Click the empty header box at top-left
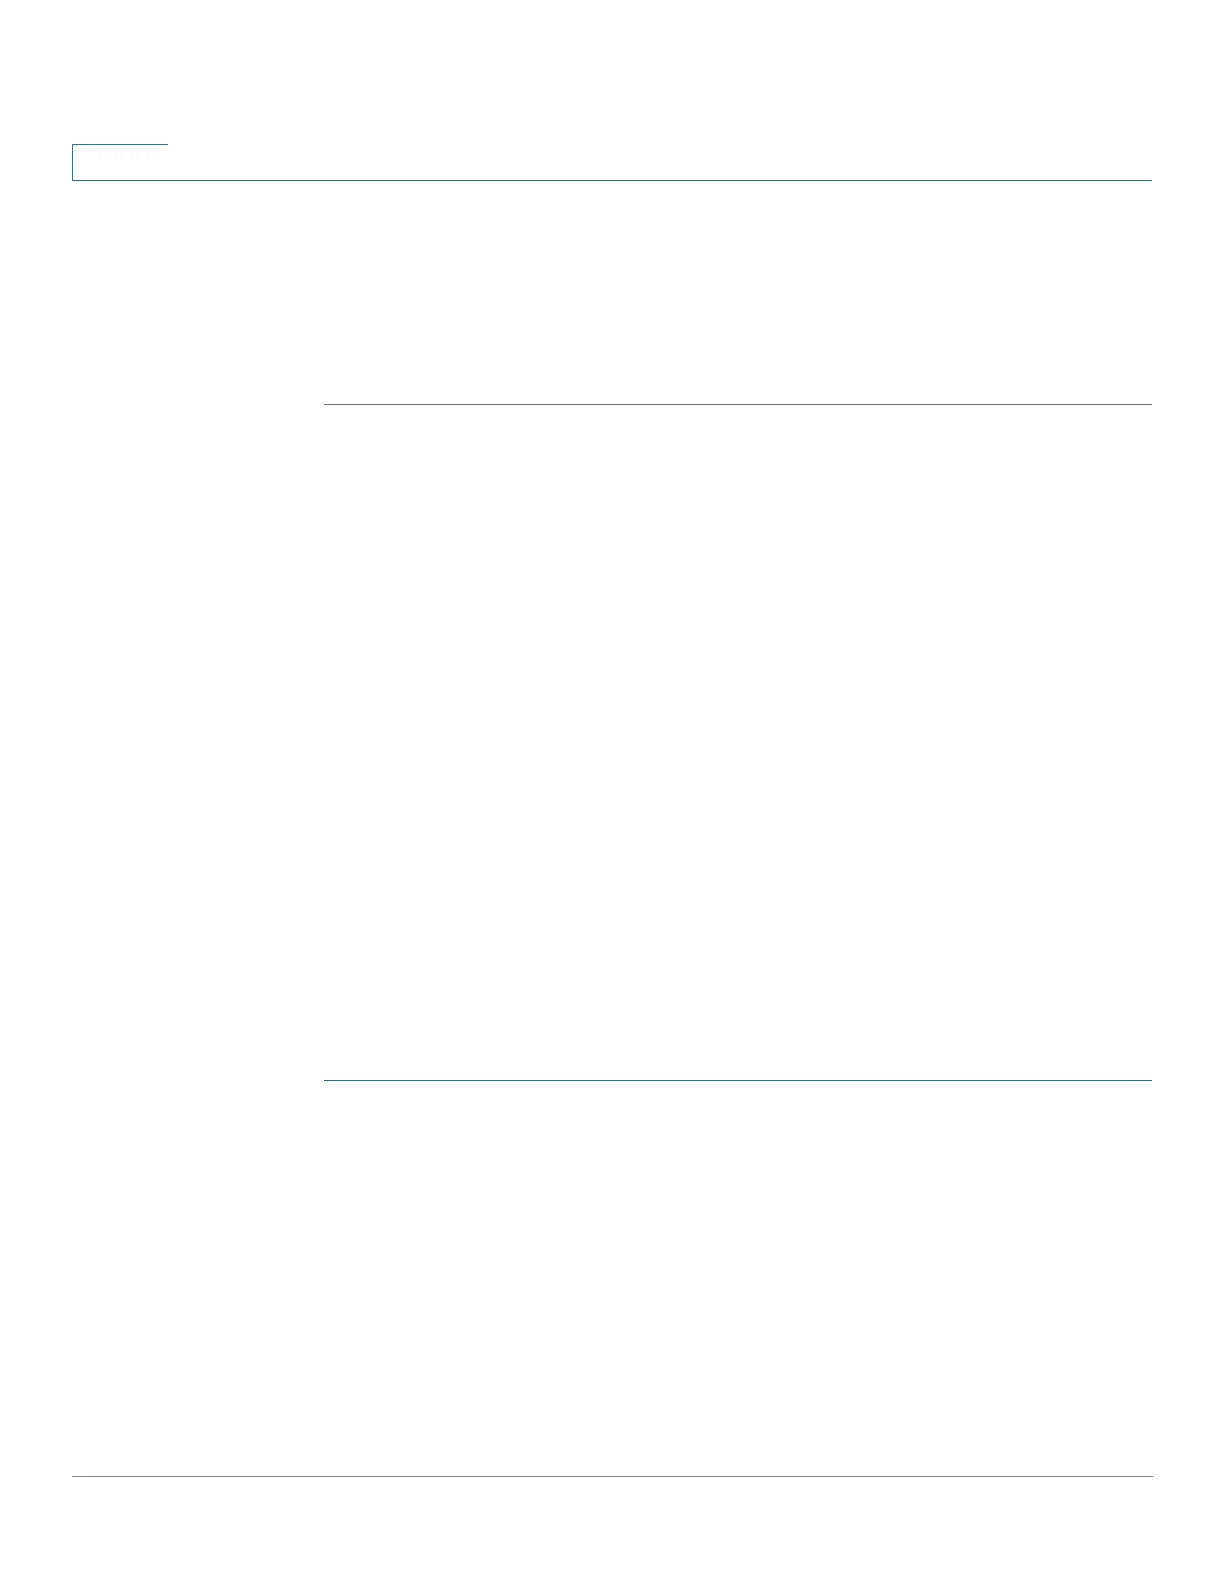The height and width of the screenshot is (1584, 1224). click(120, 163)
